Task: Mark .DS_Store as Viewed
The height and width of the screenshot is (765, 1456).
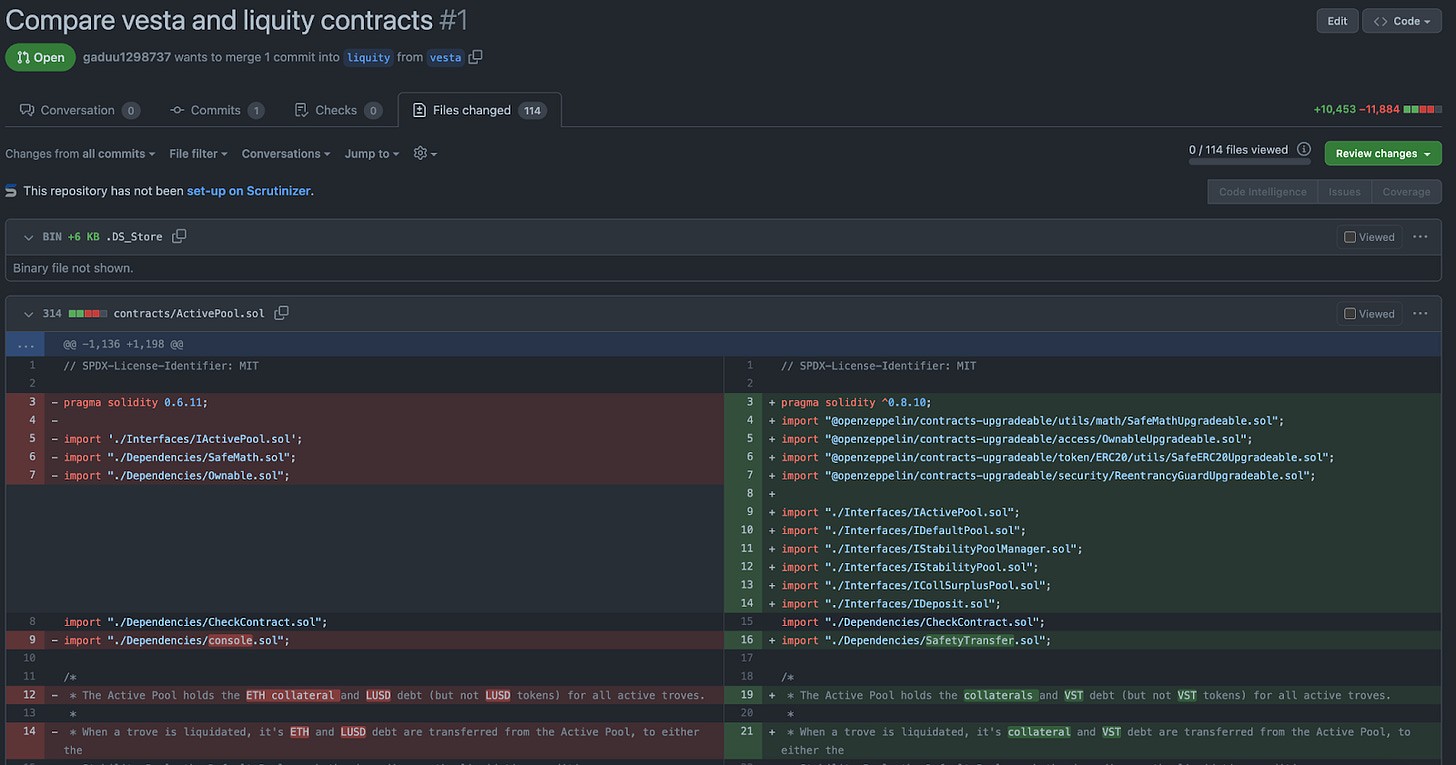Action: [x=1369, y=237]
